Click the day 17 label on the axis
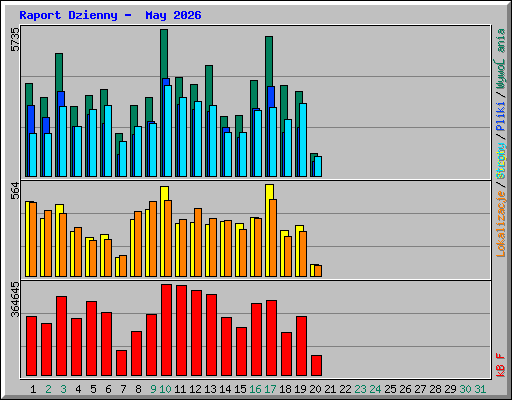This screenshot has width=512, height=400. point(270,389)
